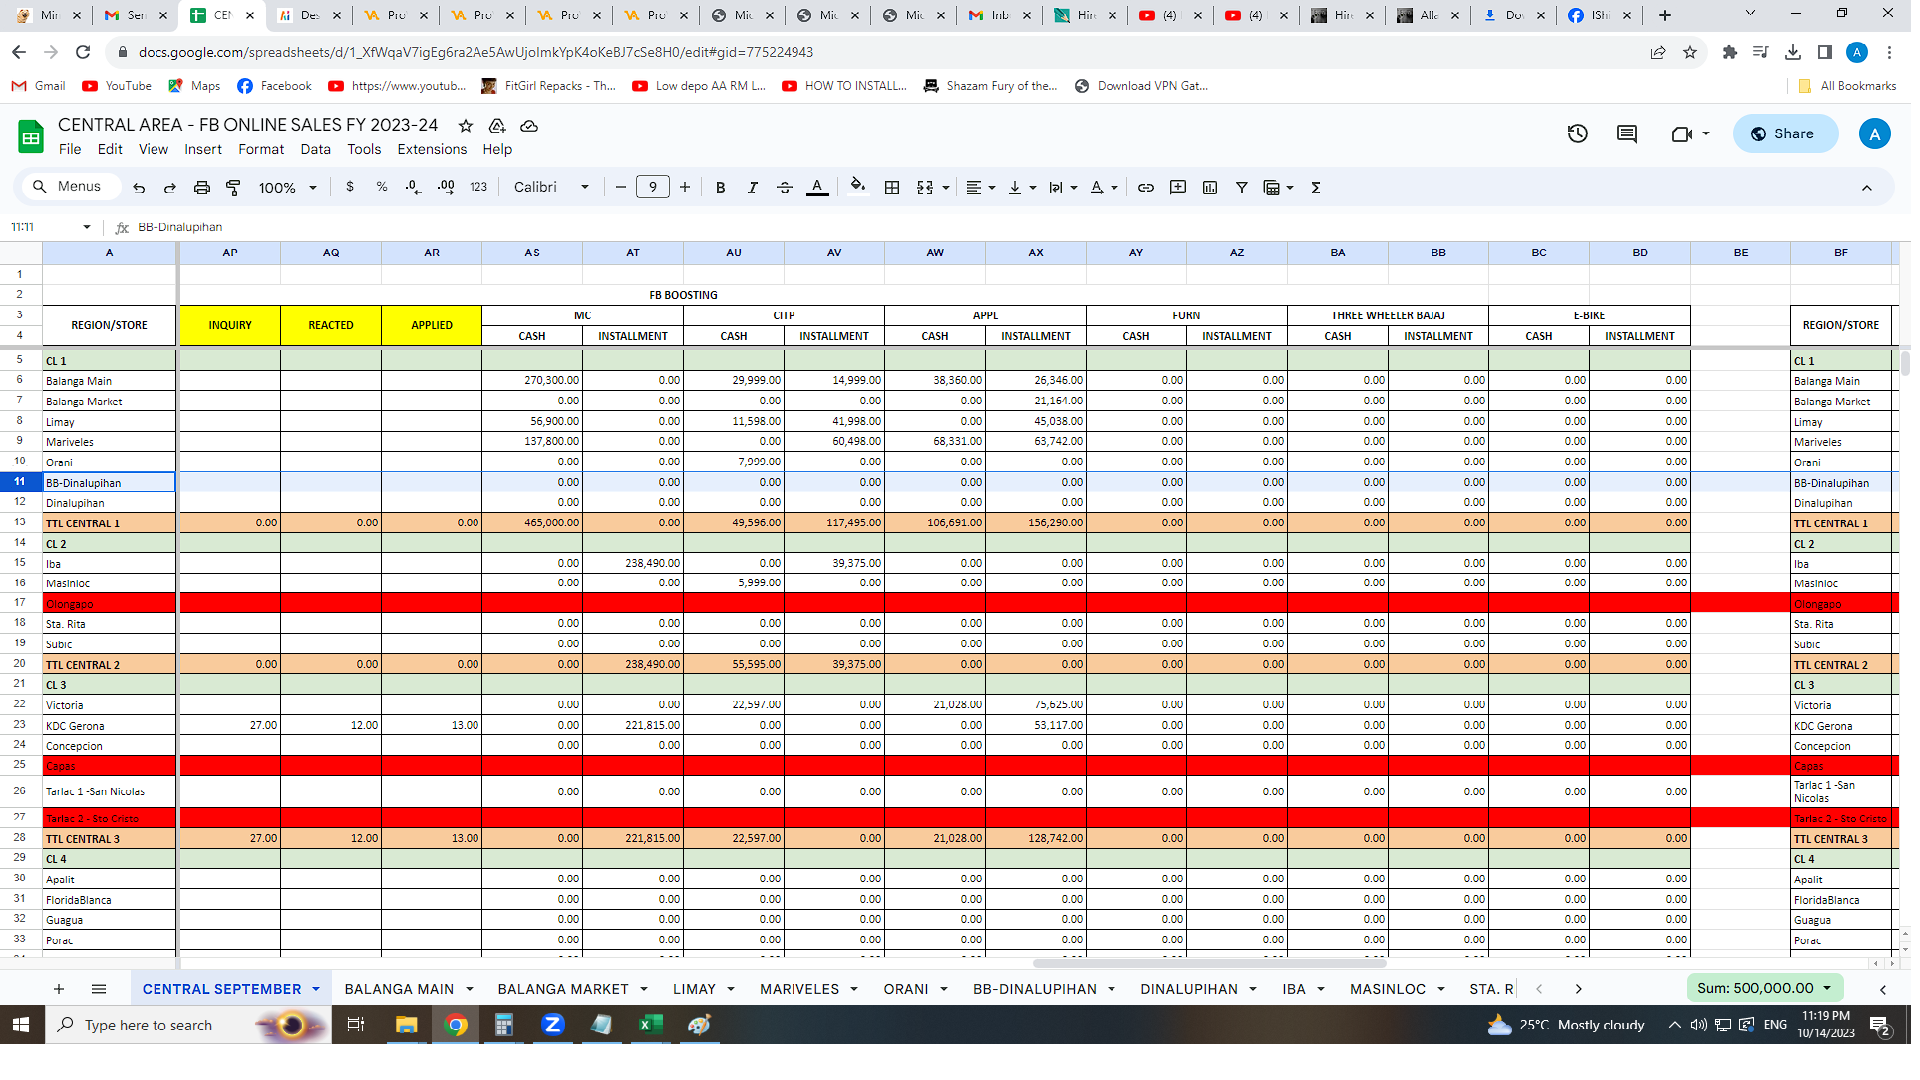The image size is (1920, 1080).
Task: Select the Paint format tool
Action: (233, 188)
